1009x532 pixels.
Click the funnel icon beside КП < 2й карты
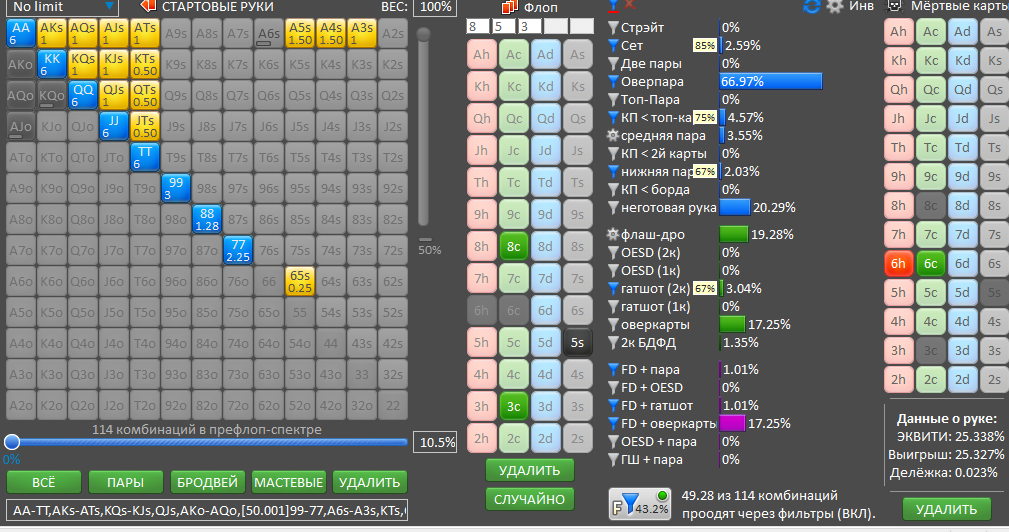[x=613, y=154]
